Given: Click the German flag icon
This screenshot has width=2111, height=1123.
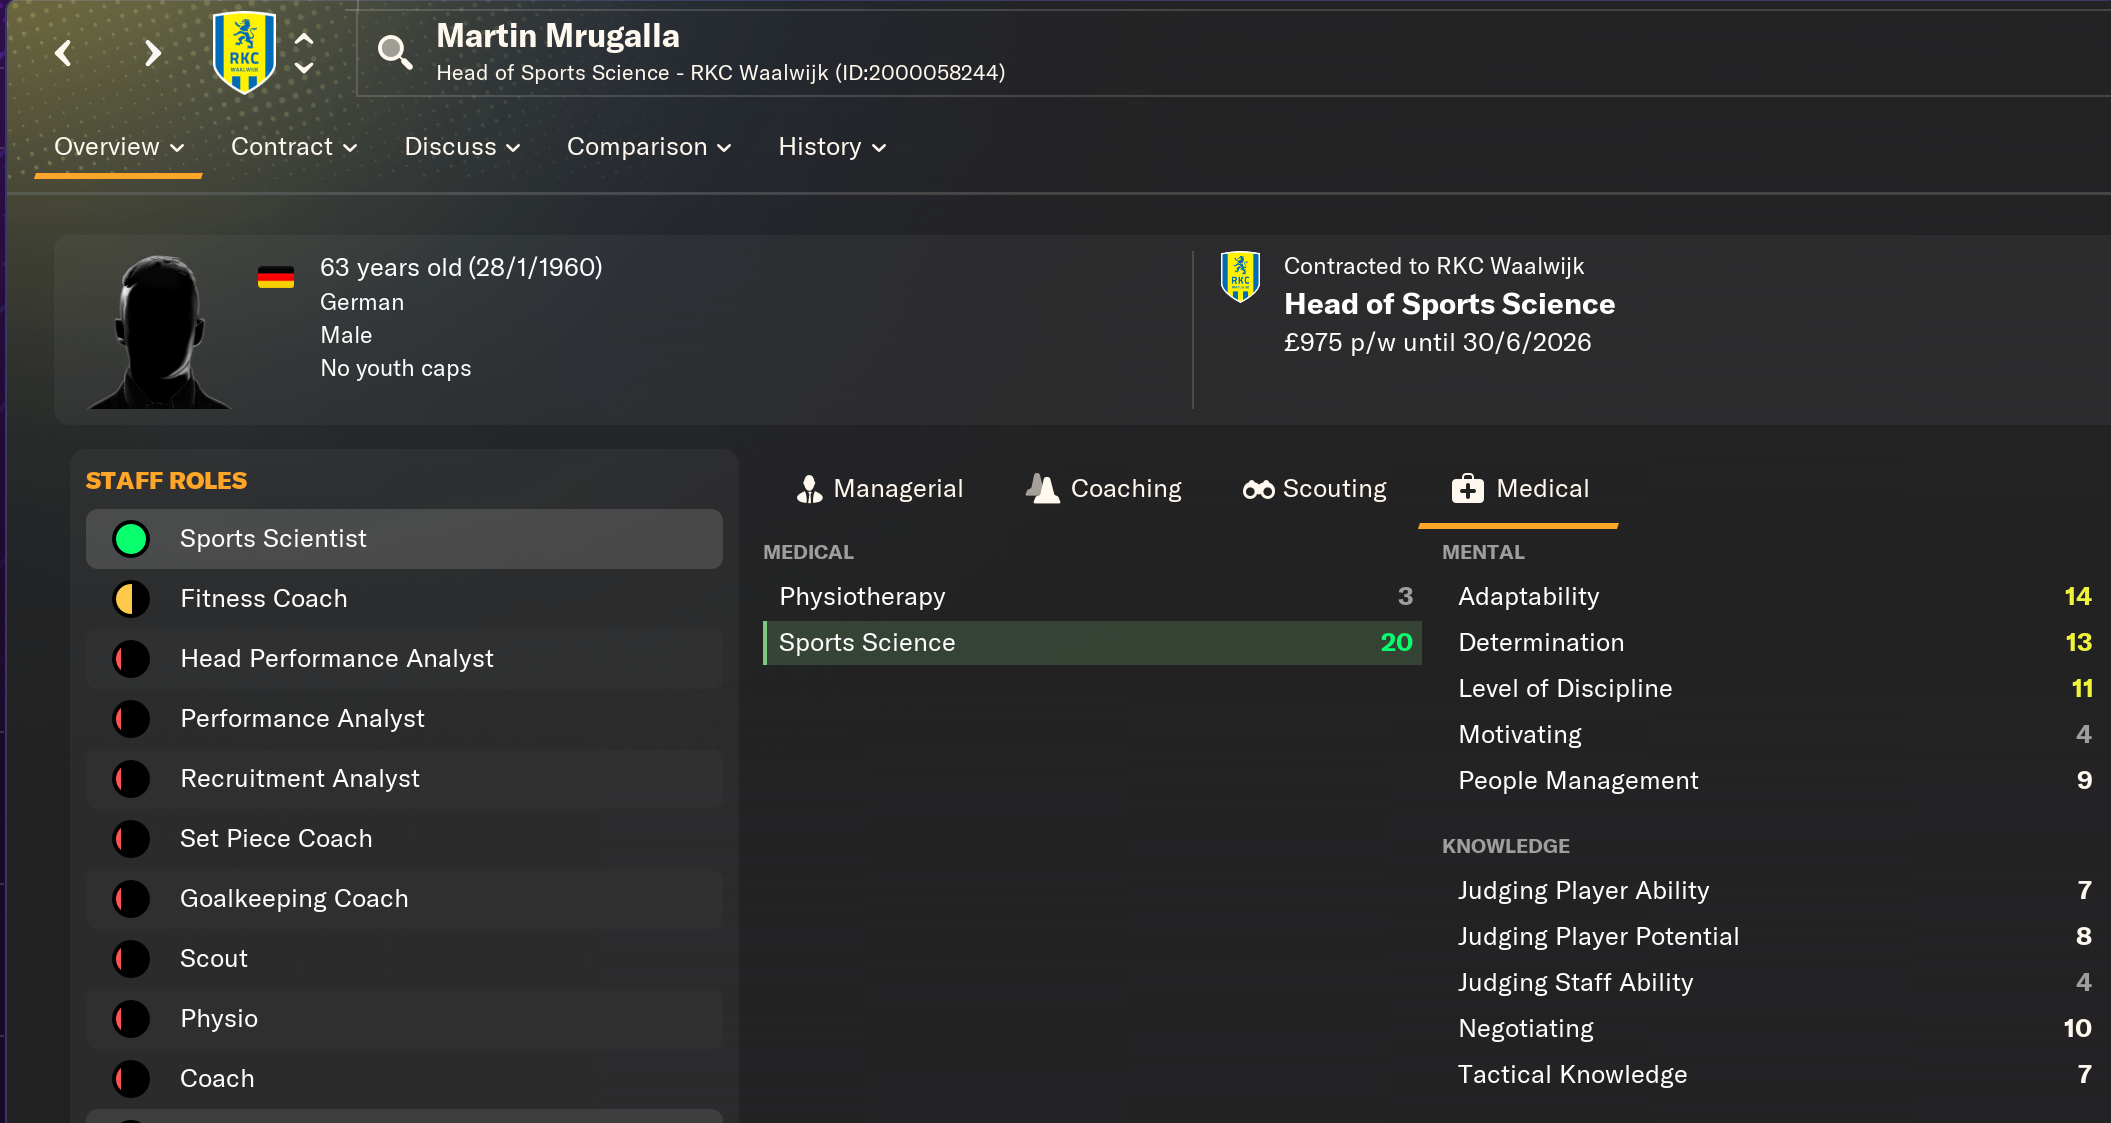Looking at the screenshot, I should click(x=275, y=277).
